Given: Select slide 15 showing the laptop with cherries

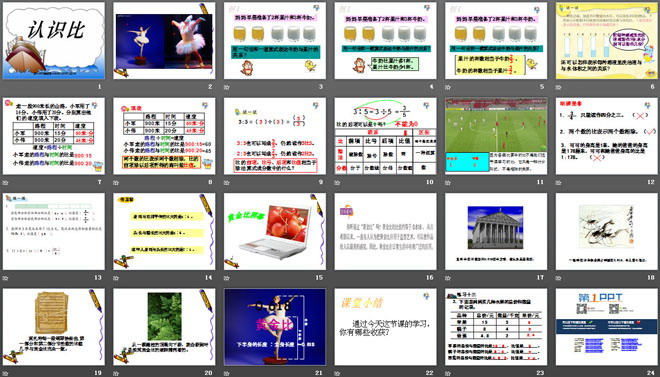Looking at the screenshot, I should coord(275,231).
